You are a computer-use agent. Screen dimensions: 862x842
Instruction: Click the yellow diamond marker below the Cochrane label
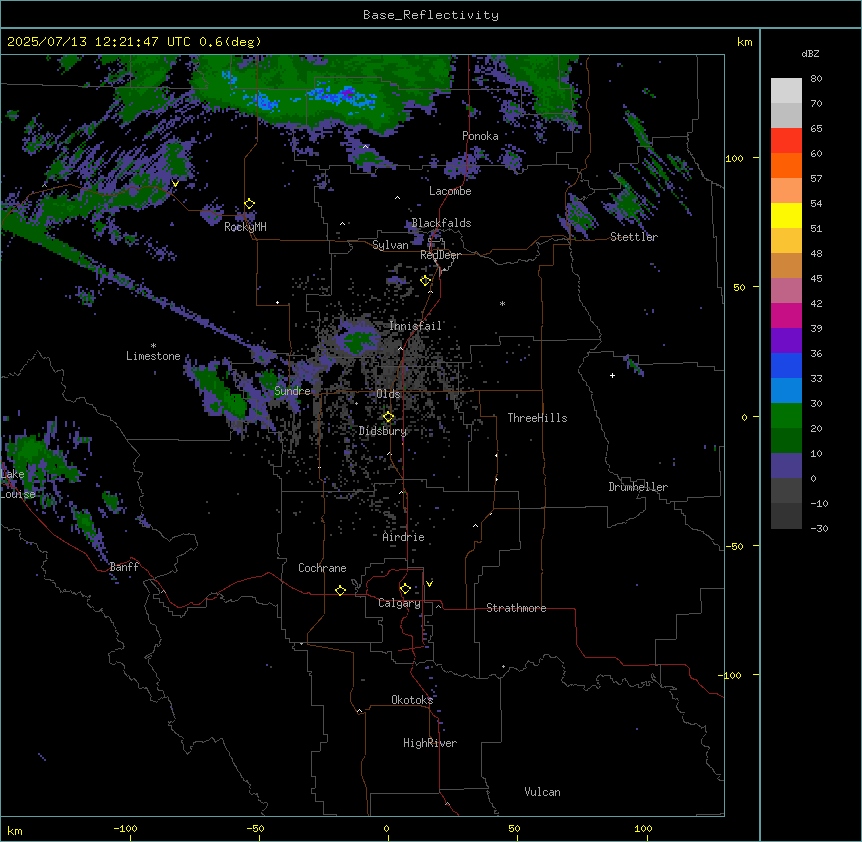(340, 590)
